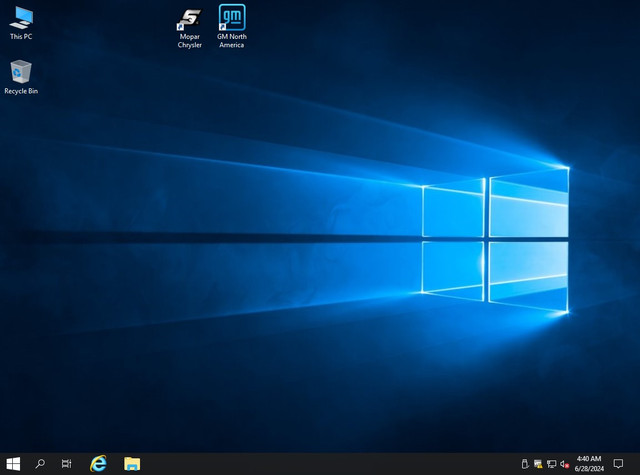This screenshot has width=640, height=475.
Task: Click the "Recycle Bin" label text
Action: coord(21,91)
